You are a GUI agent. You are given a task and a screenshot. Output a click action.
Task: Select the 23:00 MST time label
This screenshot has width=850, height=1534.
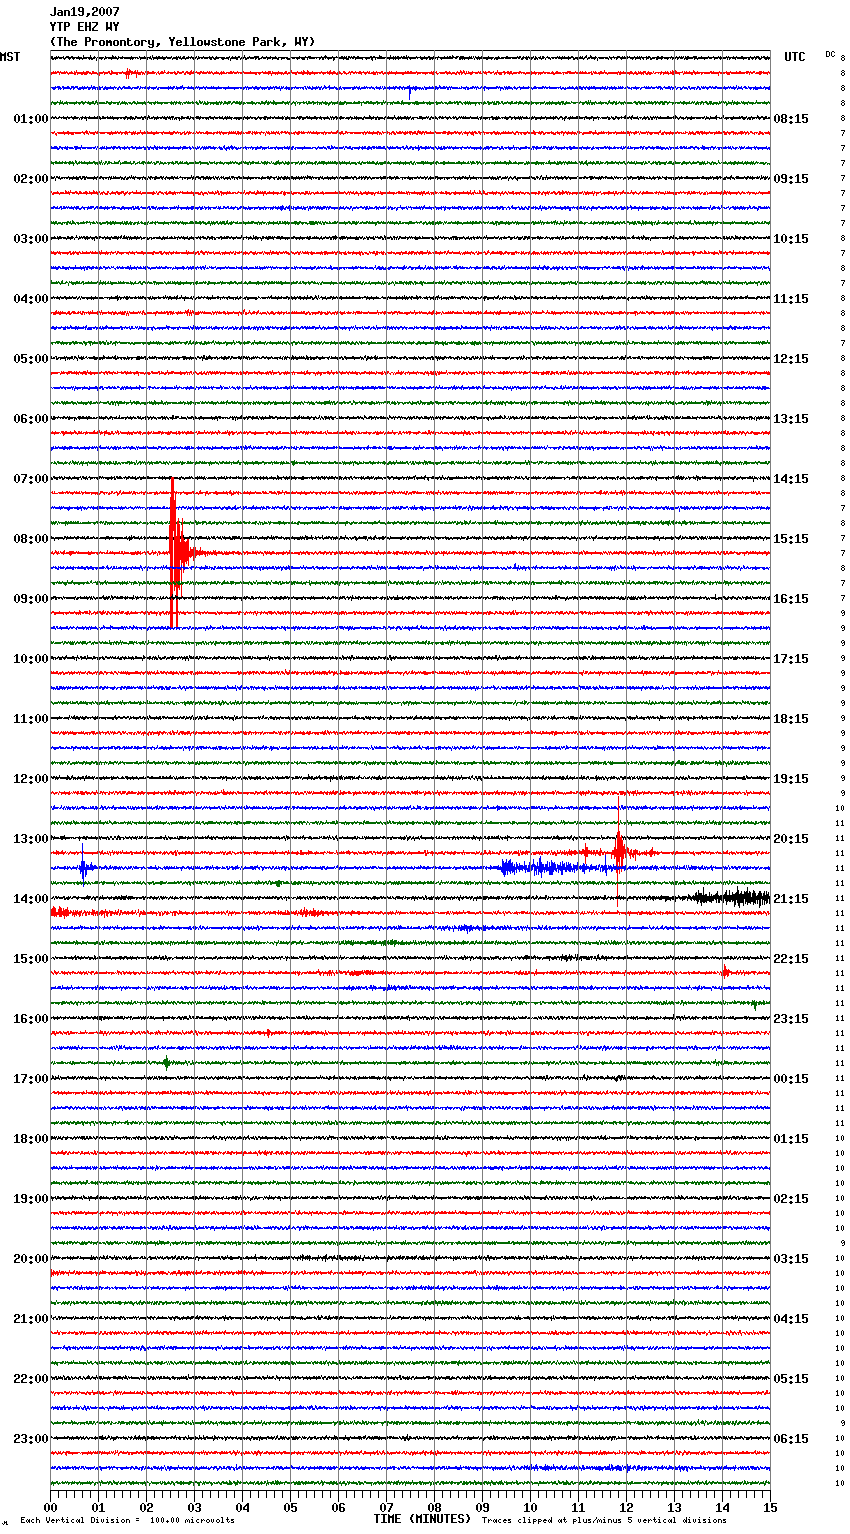click(x=30, y=1439)
